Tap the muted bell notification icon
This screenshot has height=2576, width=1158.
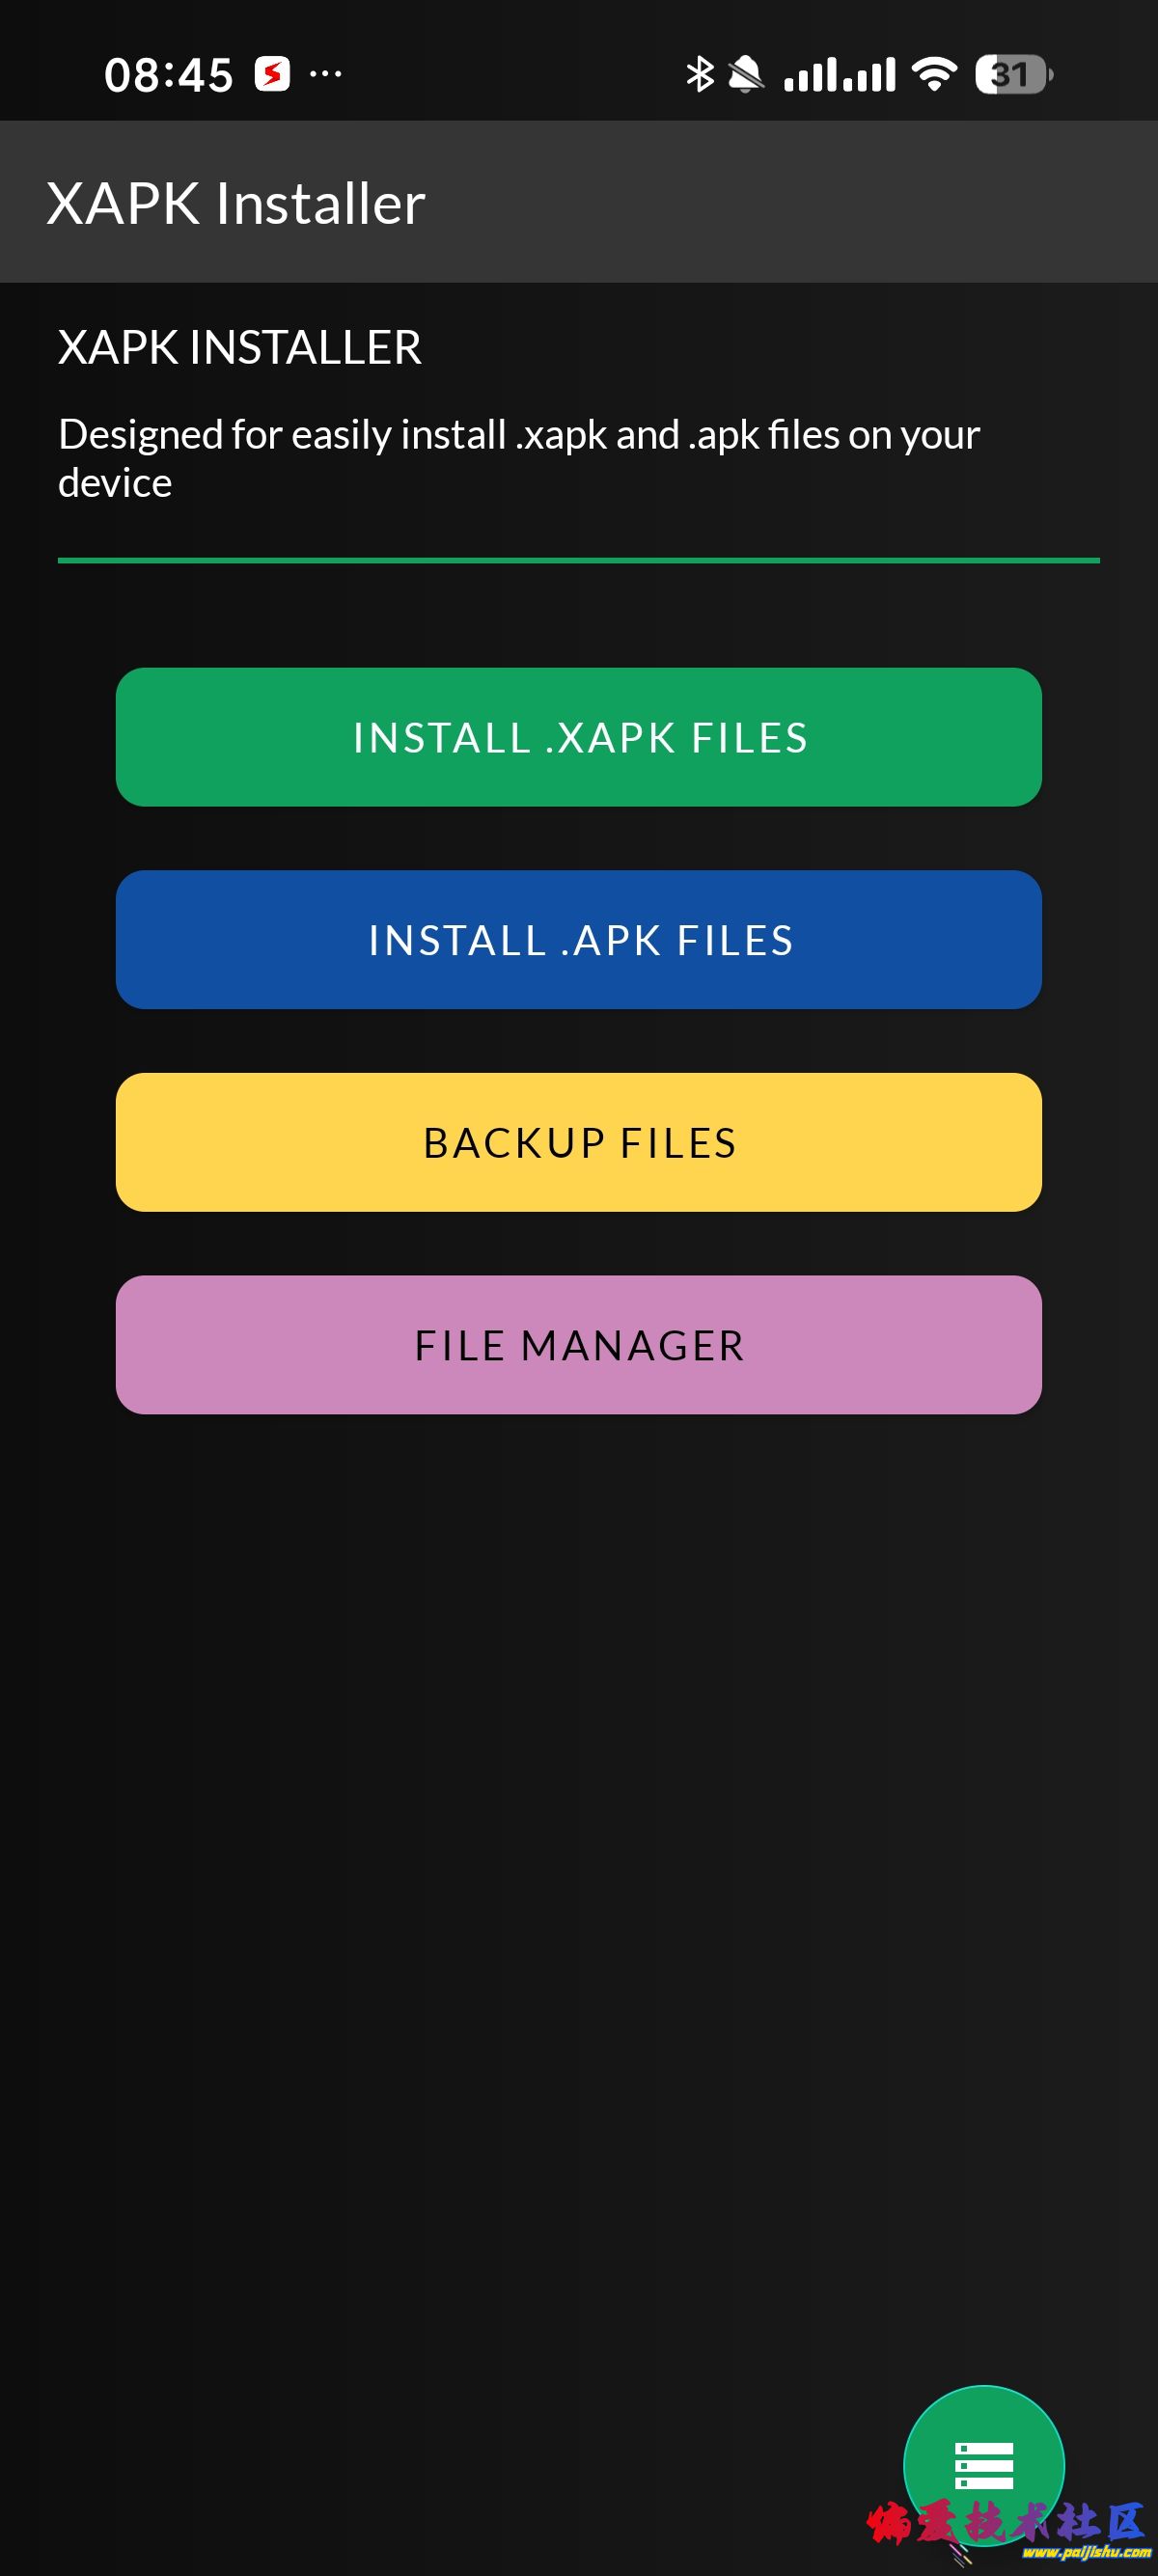click(x=745, y=74)
